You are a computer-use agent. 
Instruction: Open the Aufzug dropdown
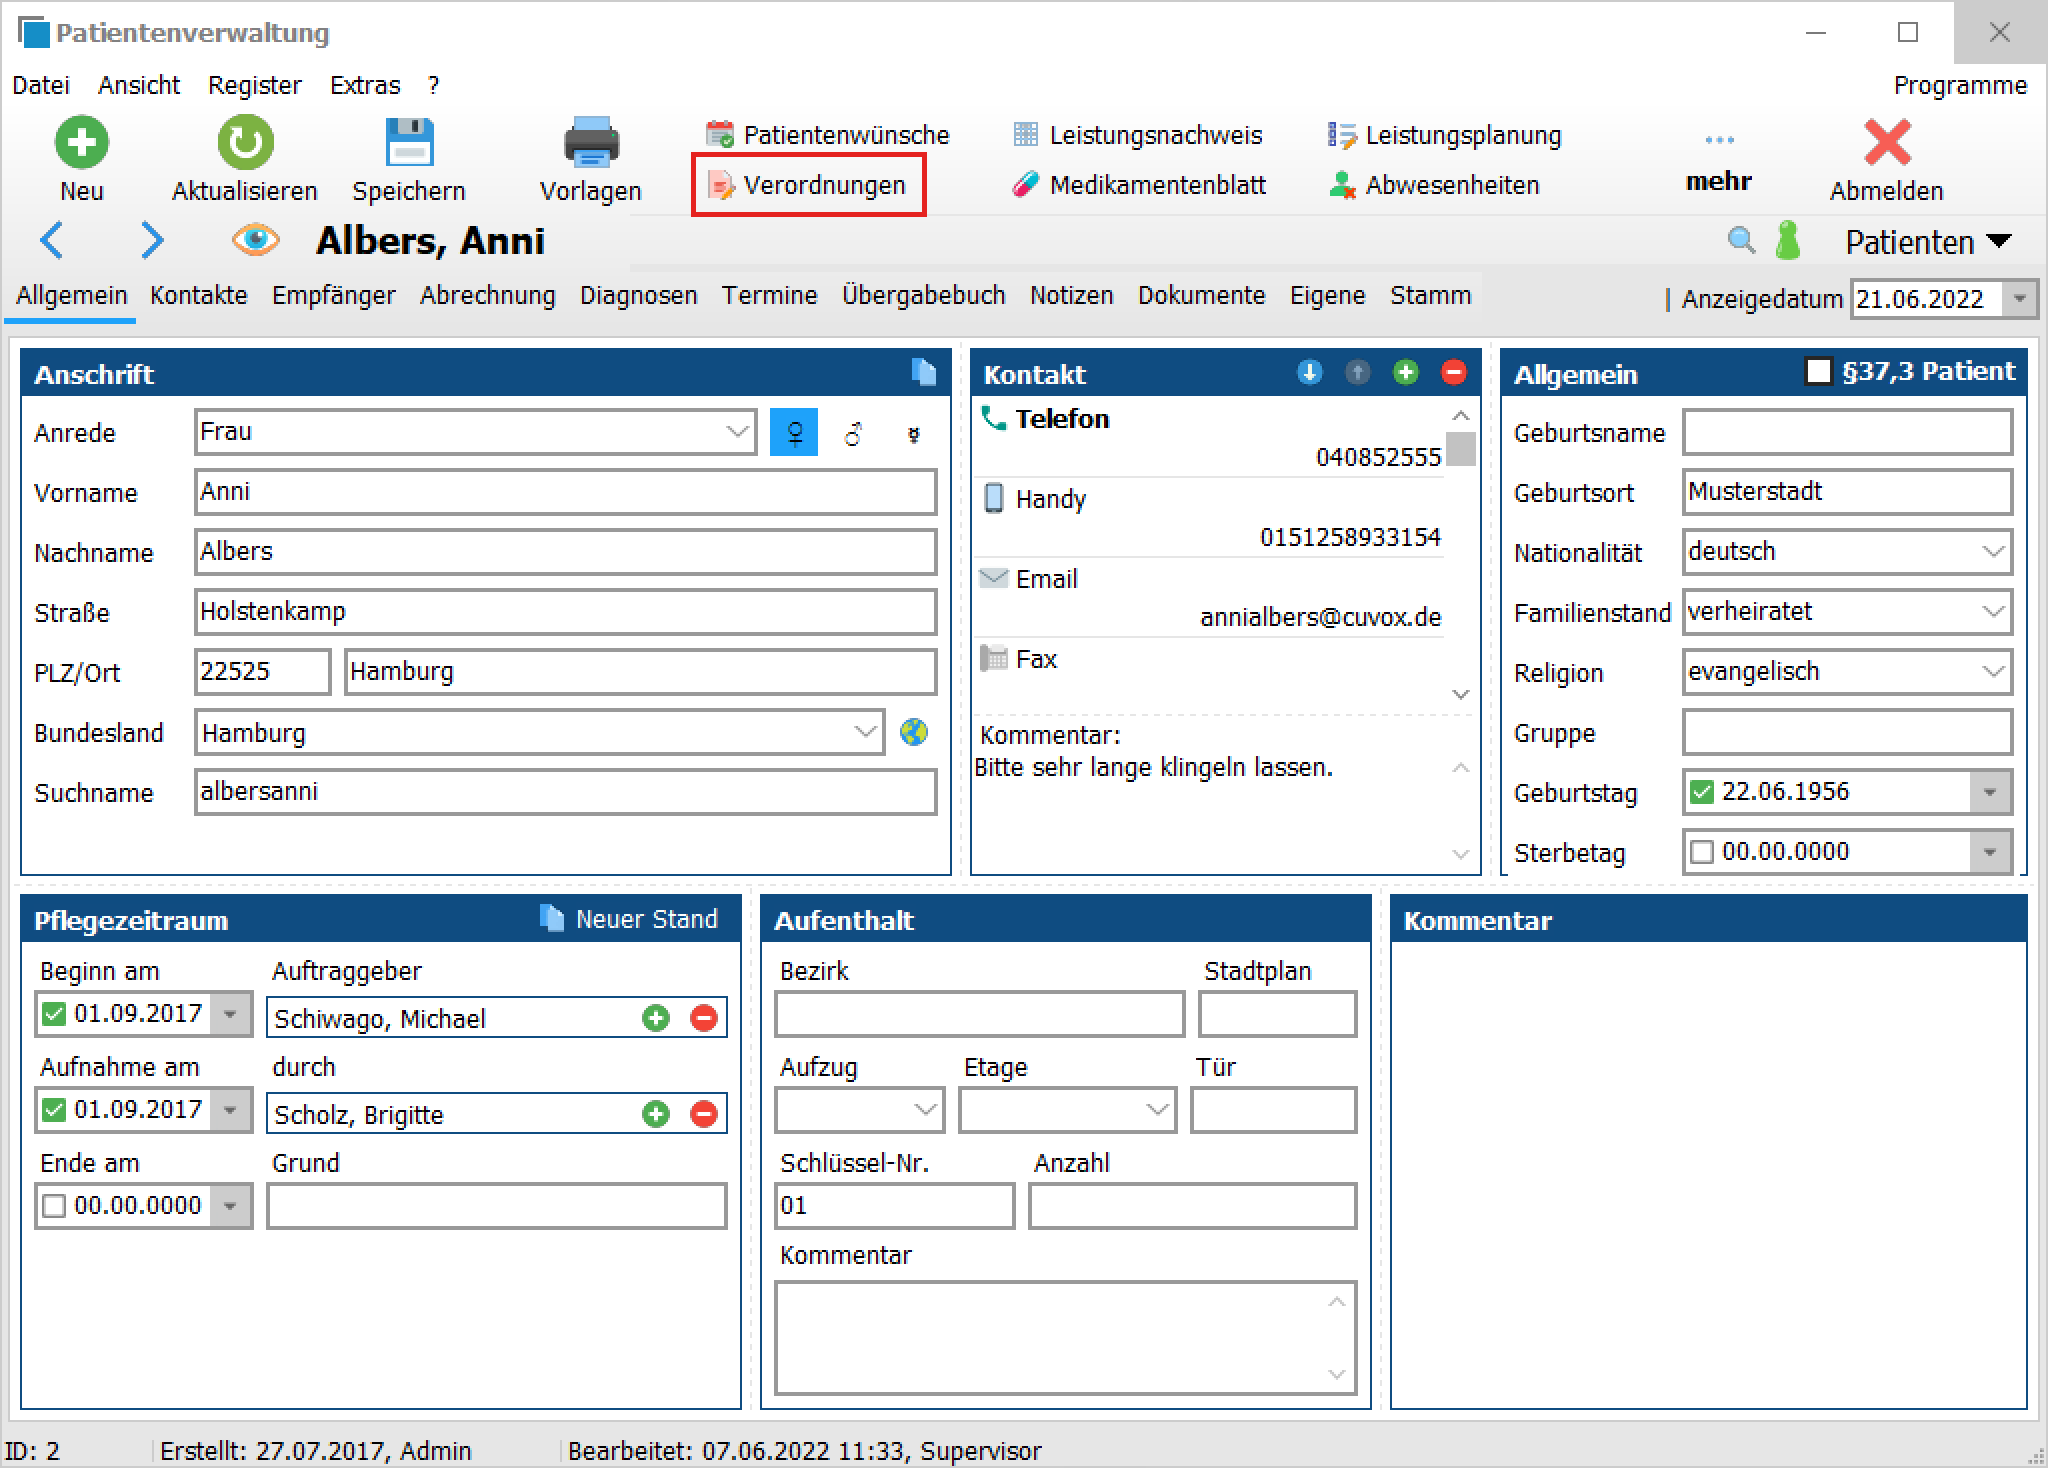[925, 1110]
